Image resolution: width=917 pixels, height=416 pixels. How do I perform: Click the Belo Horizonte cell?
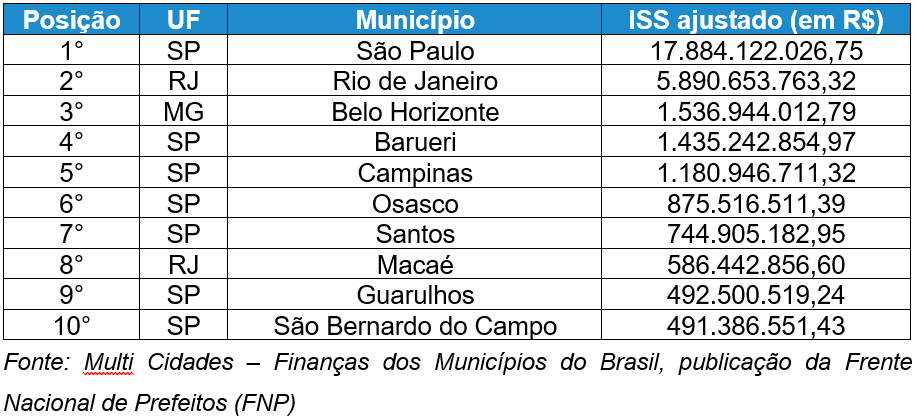[x=415, y=112]
